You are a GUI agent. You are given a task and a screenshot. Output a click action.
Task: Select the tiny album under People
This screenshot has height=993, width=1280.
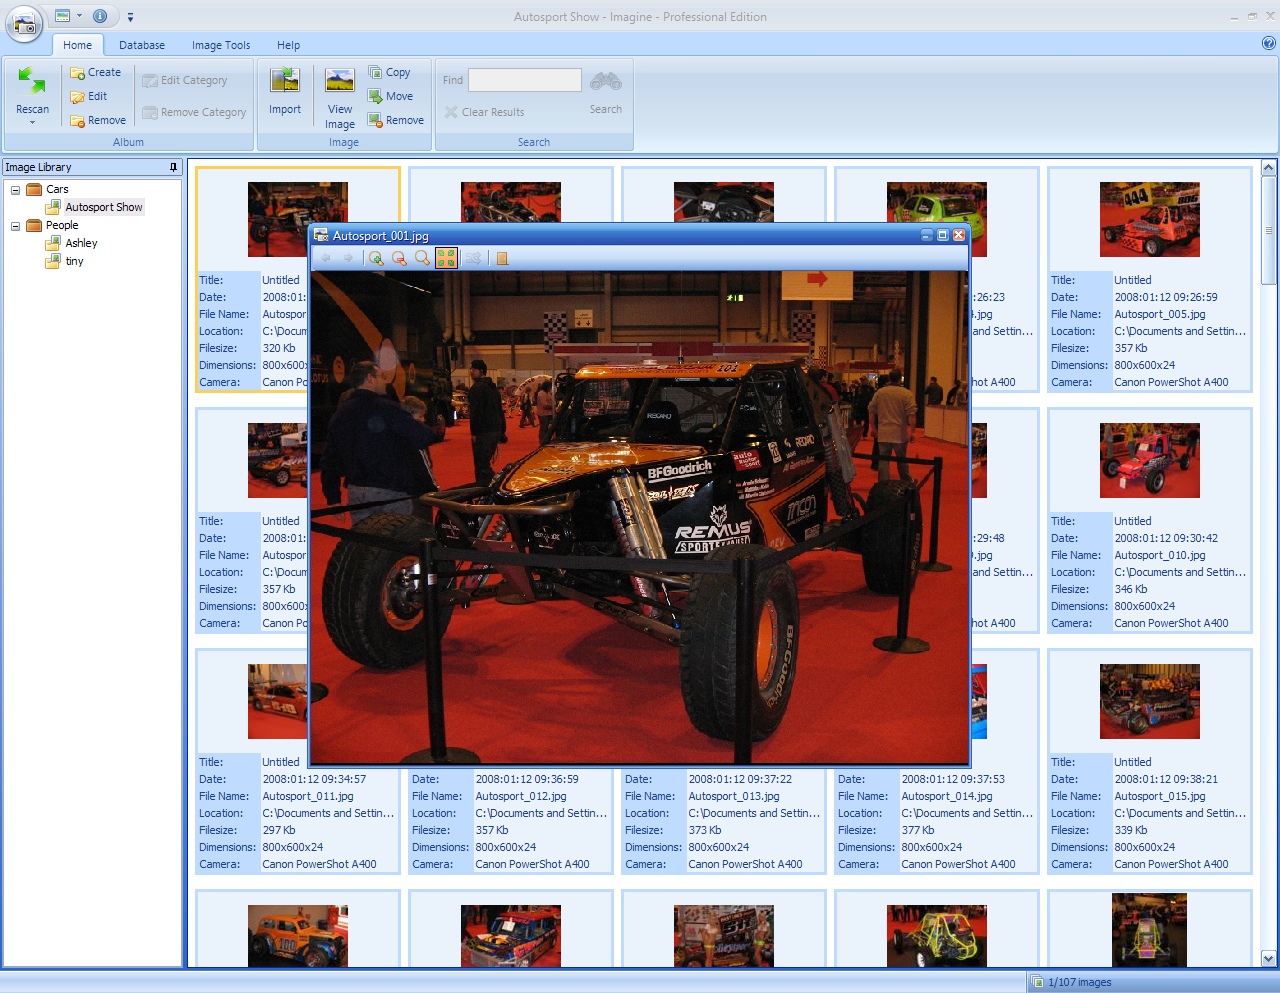pyautogui.click(x=74, y=261)
